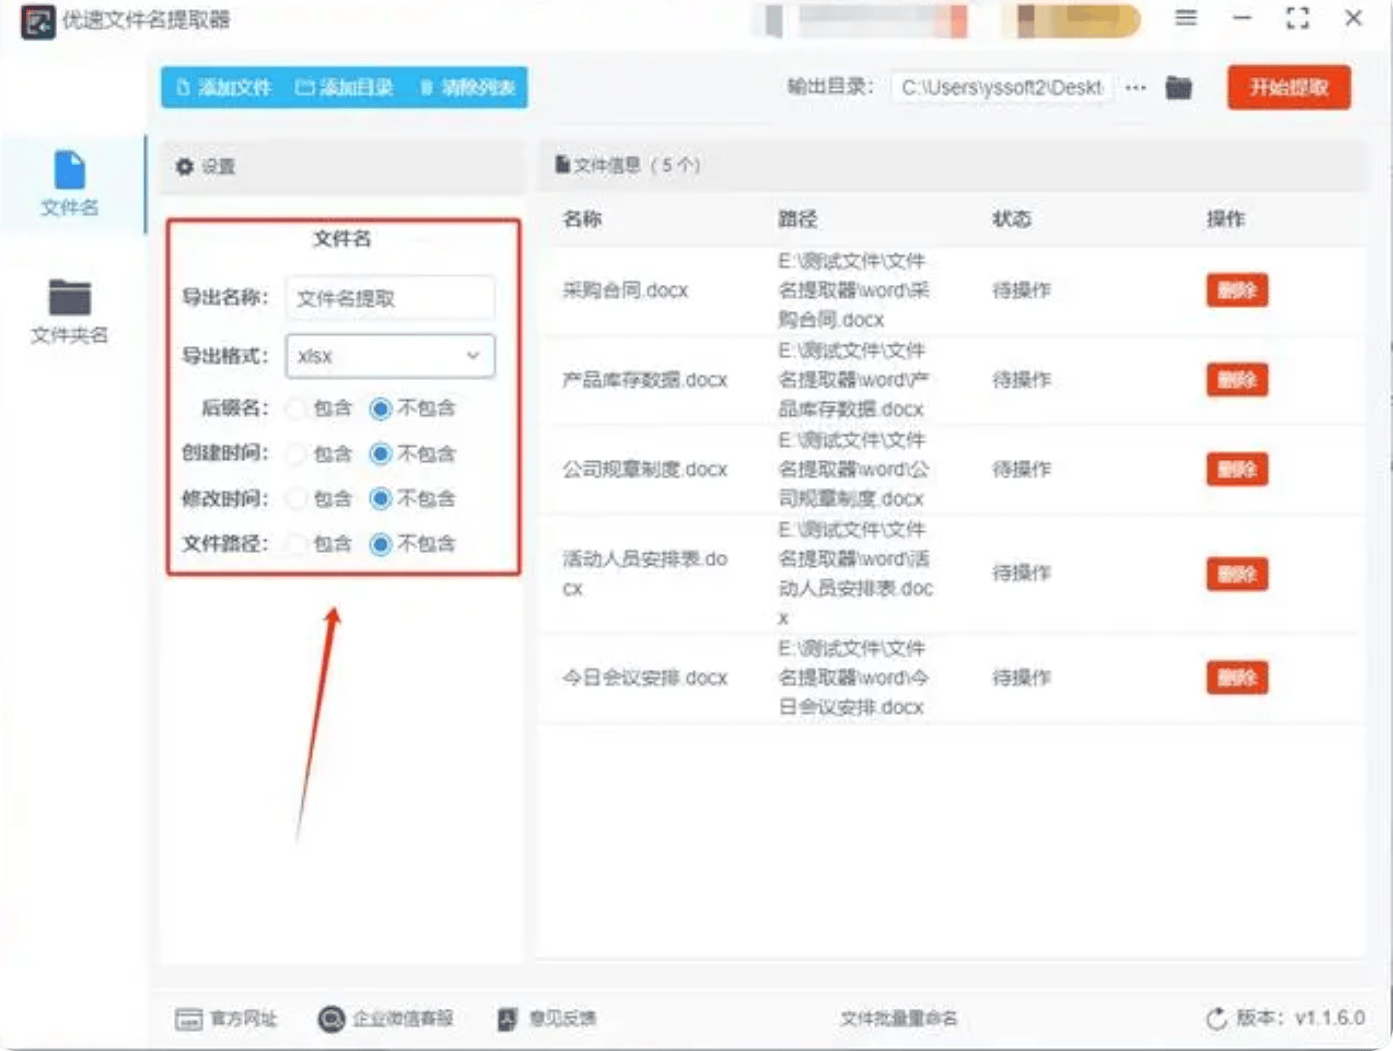Viewport: 1393px width, 1051px height.
Task: Delete the 采购合同.docx row
Action: (1237, 290)
